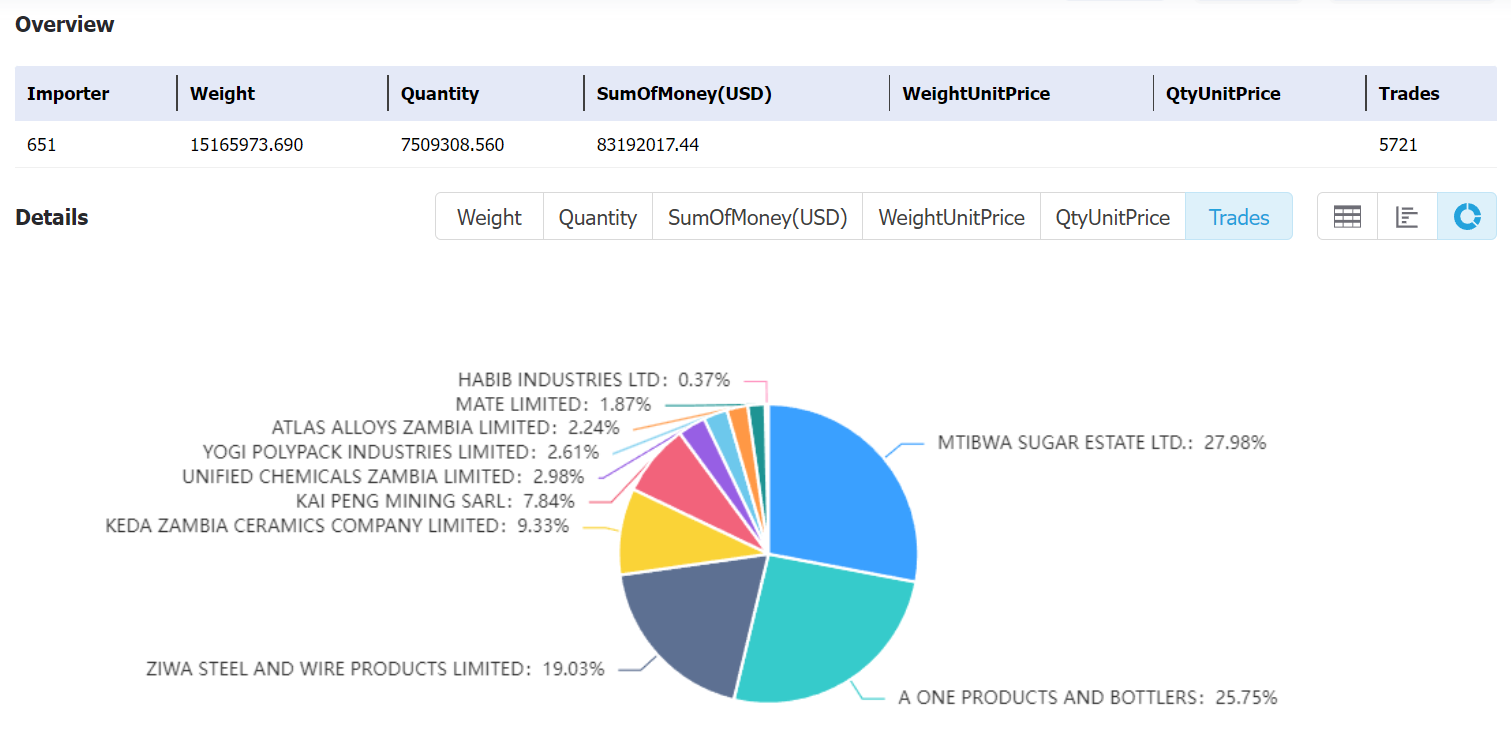Click the HABIB INDUSTRIES LTD 0.37% label
1511x735 pixels.
coord(594,380)
